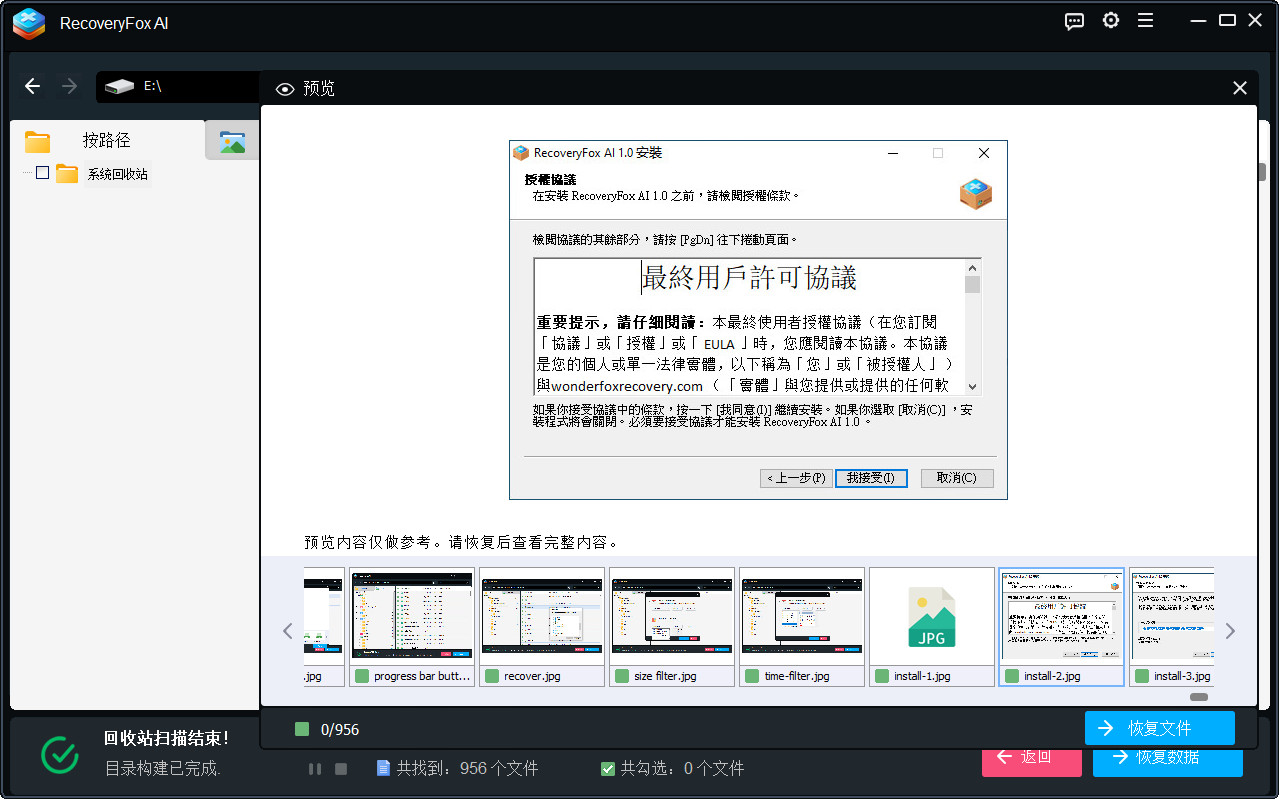The height and width of the screenshot is (799, 1279).
Task: Toggle the preview eye icon
Action: (x=285, y=88)
